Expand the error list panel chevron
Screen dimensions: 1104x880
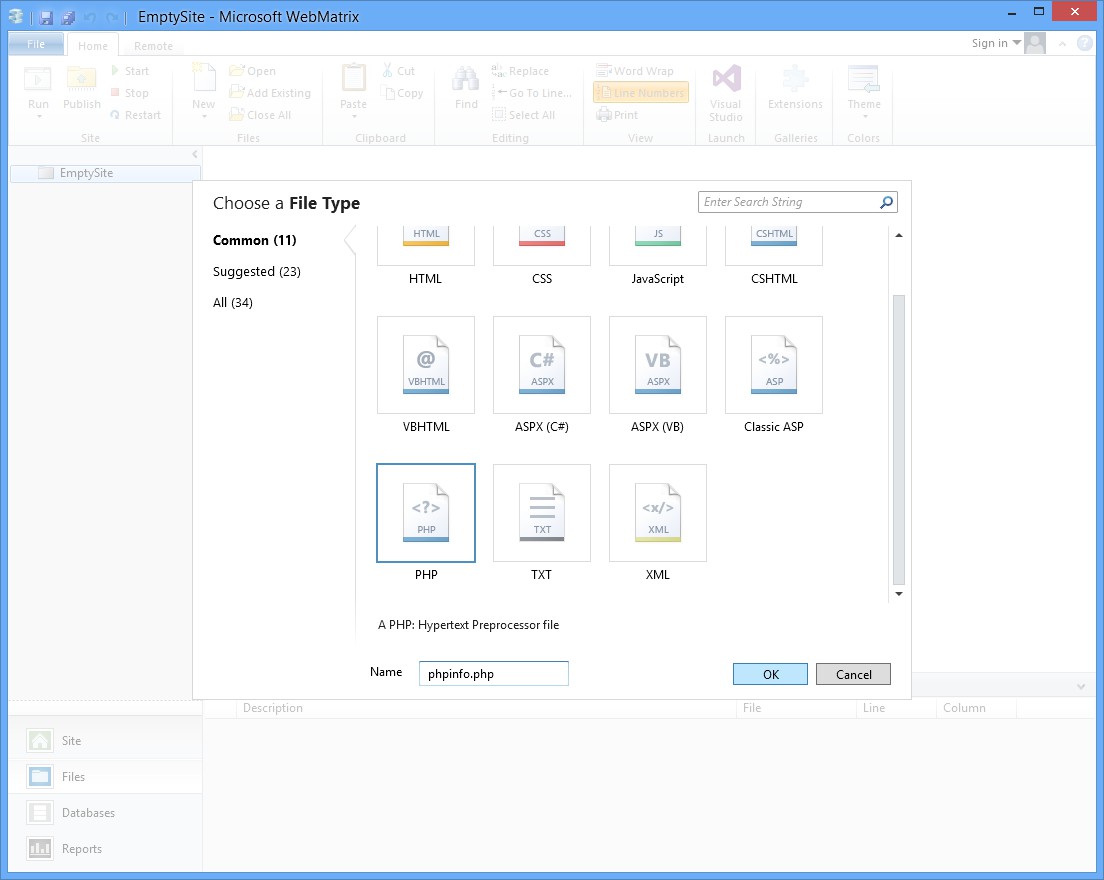point(1081,686)
